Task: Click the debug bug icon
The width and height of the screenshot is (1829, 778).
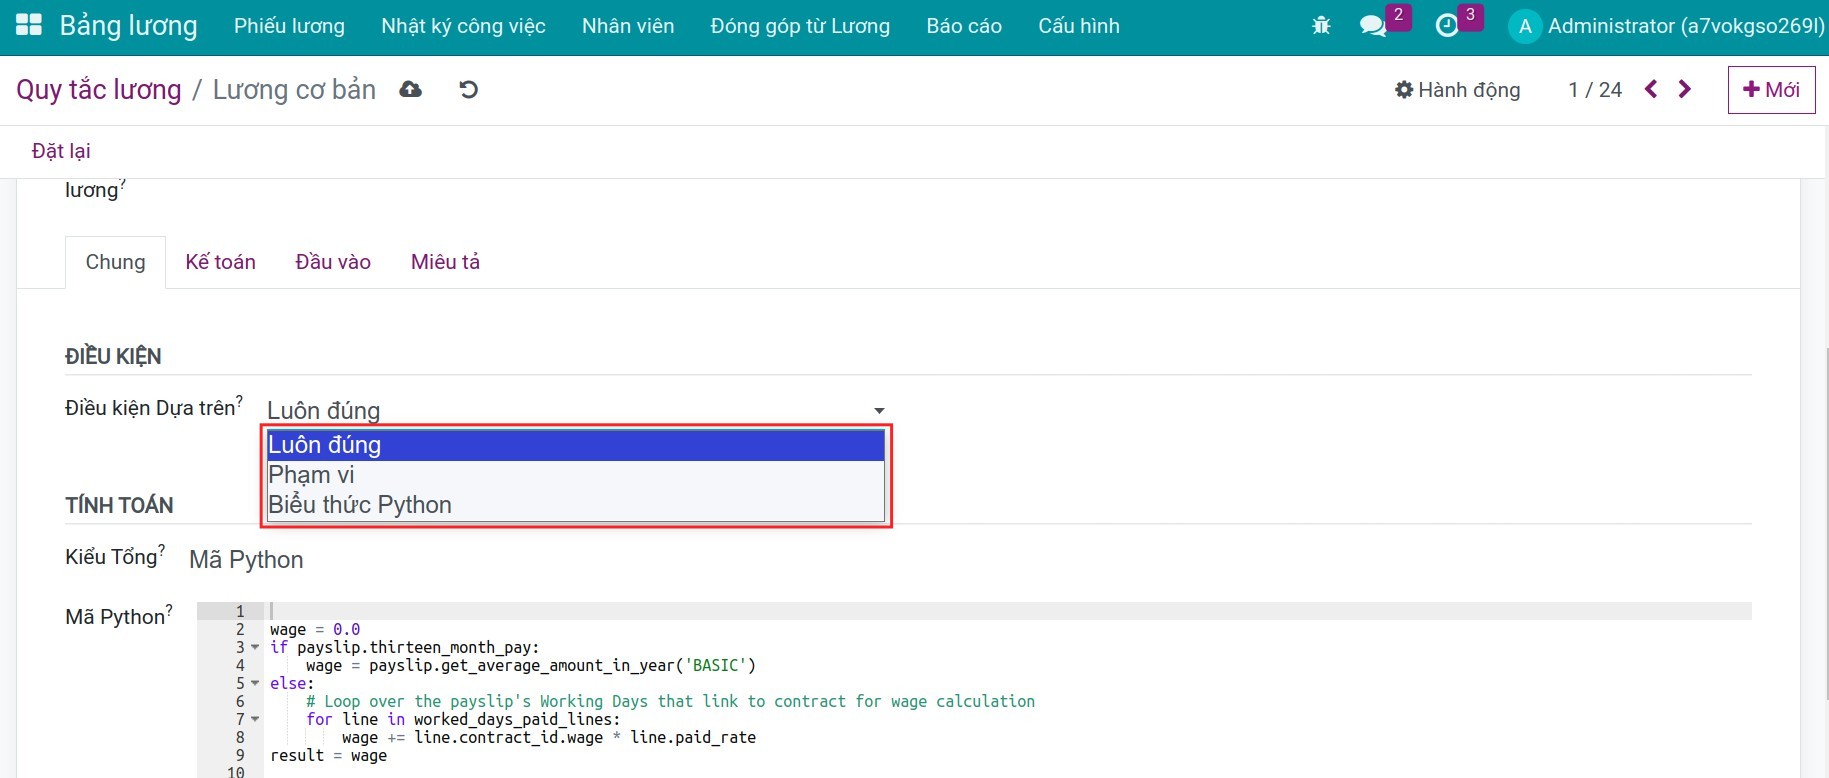Action: [1321, 26]
